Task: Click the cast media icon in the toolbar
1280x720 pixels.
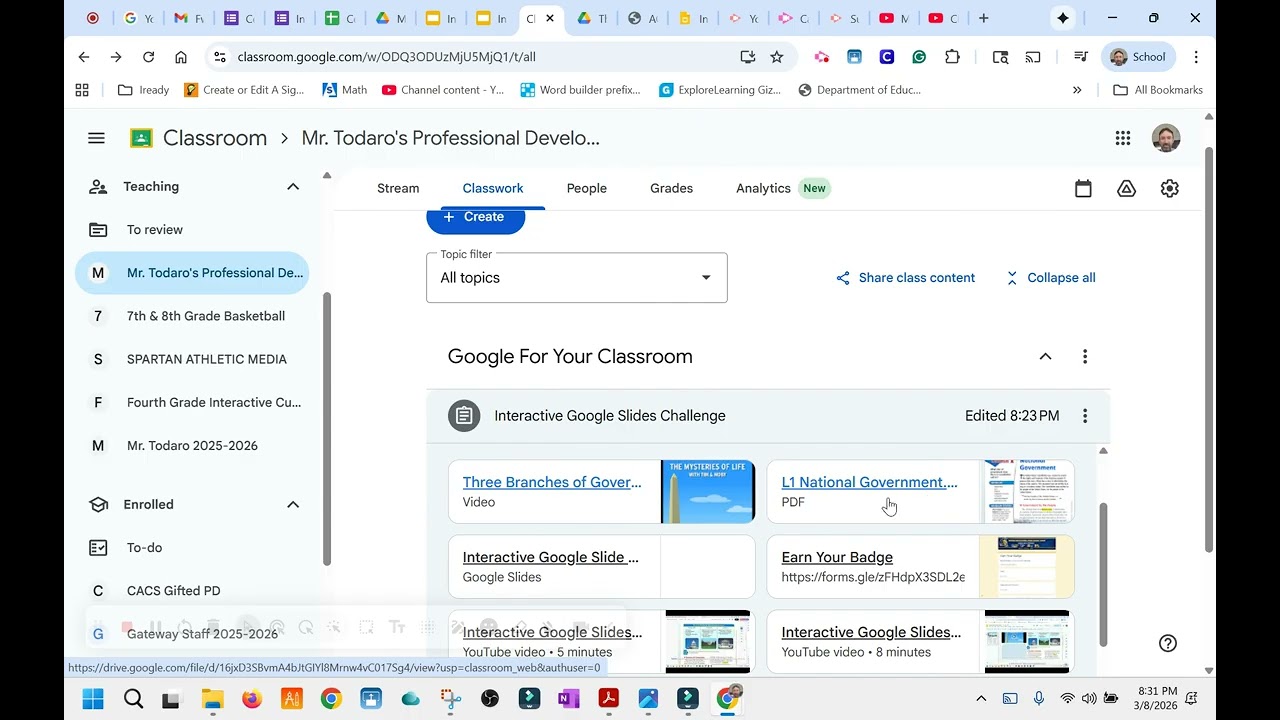Action: 1033,57
